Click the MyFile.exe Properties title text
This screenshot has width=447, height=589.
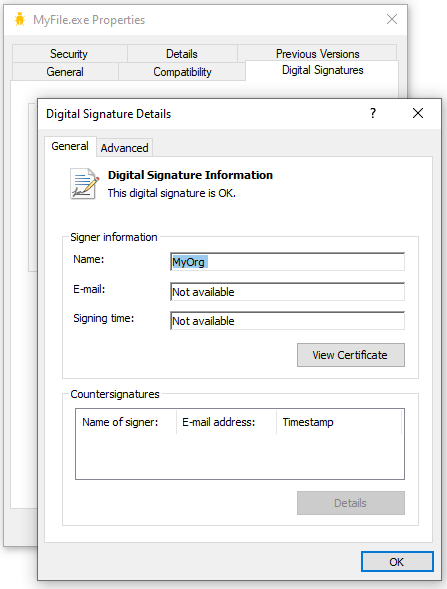tap(89, 20)
